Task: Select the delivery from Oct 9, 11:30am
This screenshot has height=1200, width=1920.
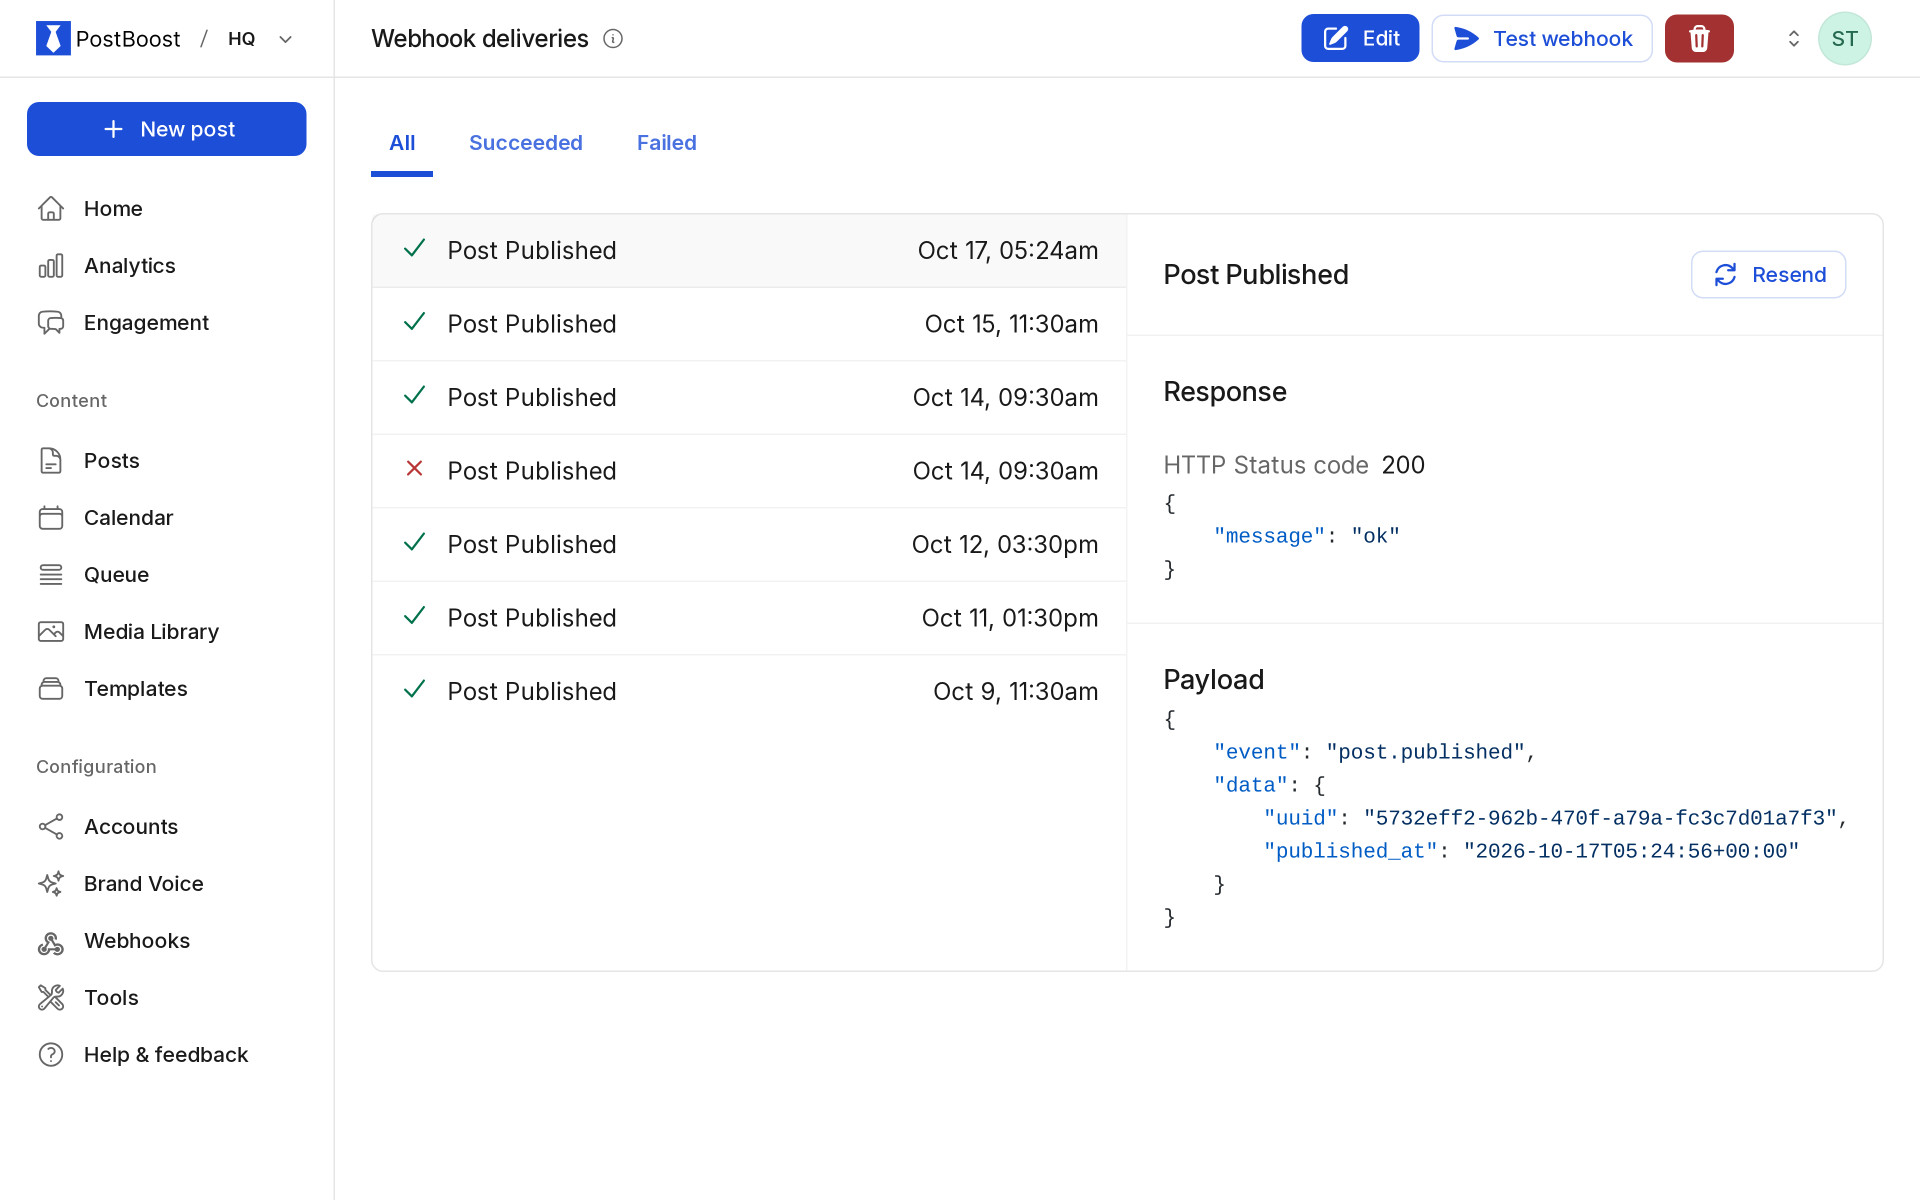Action: click(x=749, y=692)
